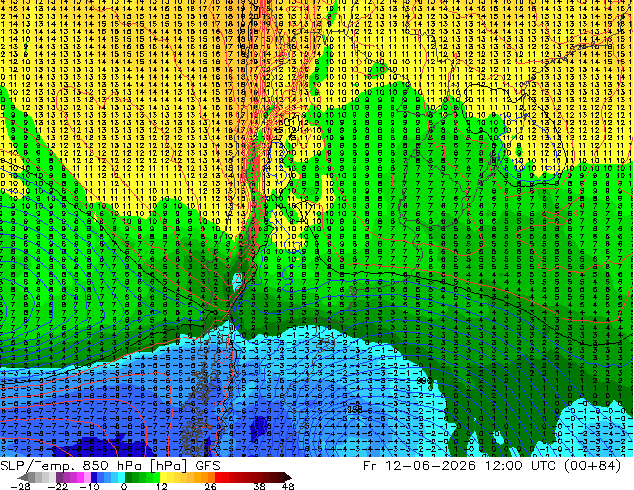Click the forecast offset "(00+84)"
The width and height of the screenshot is (634, 490).
(592, 466)
